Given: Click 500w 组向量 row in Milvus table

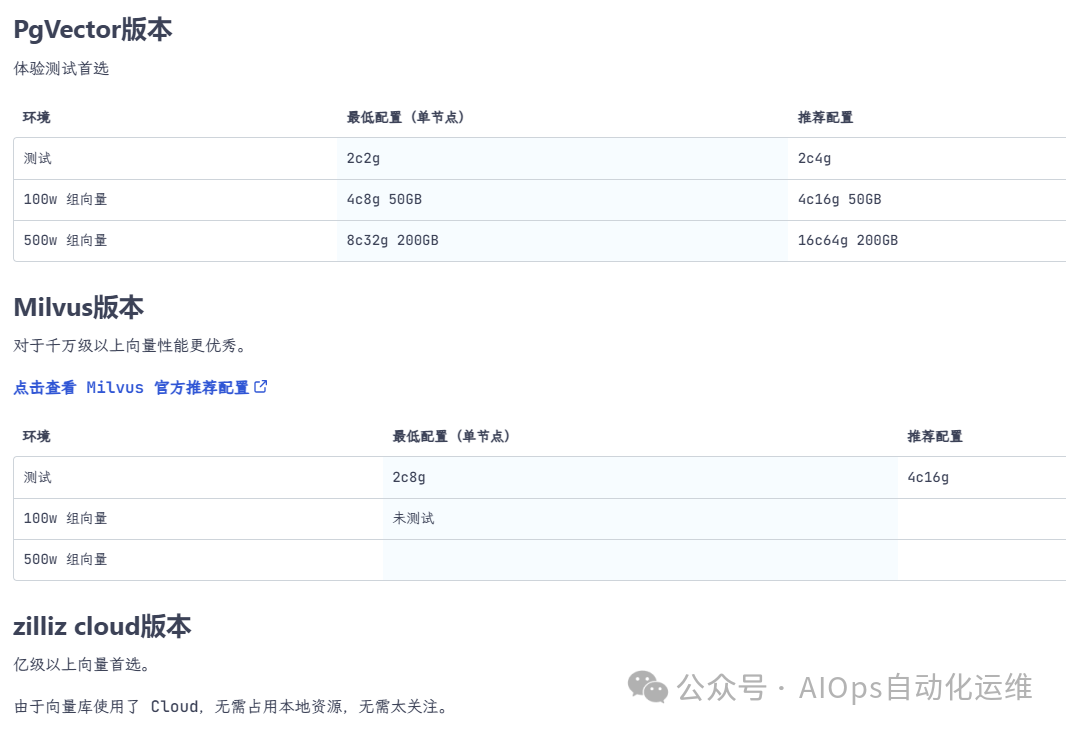Looking at the screenshot, I should click(540, 559).
